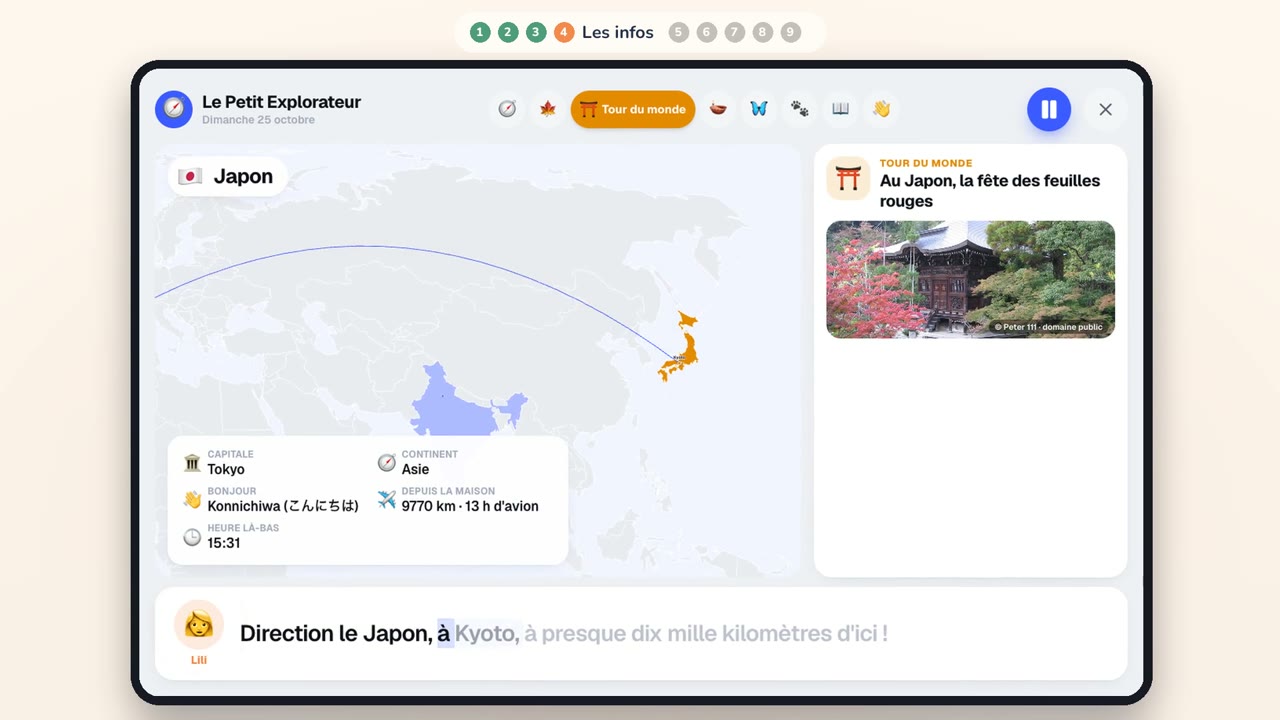This screenshot has height=720, width=1280.
Task: Click the waving hand beside Konnichiwa
Action: (192, 499)
